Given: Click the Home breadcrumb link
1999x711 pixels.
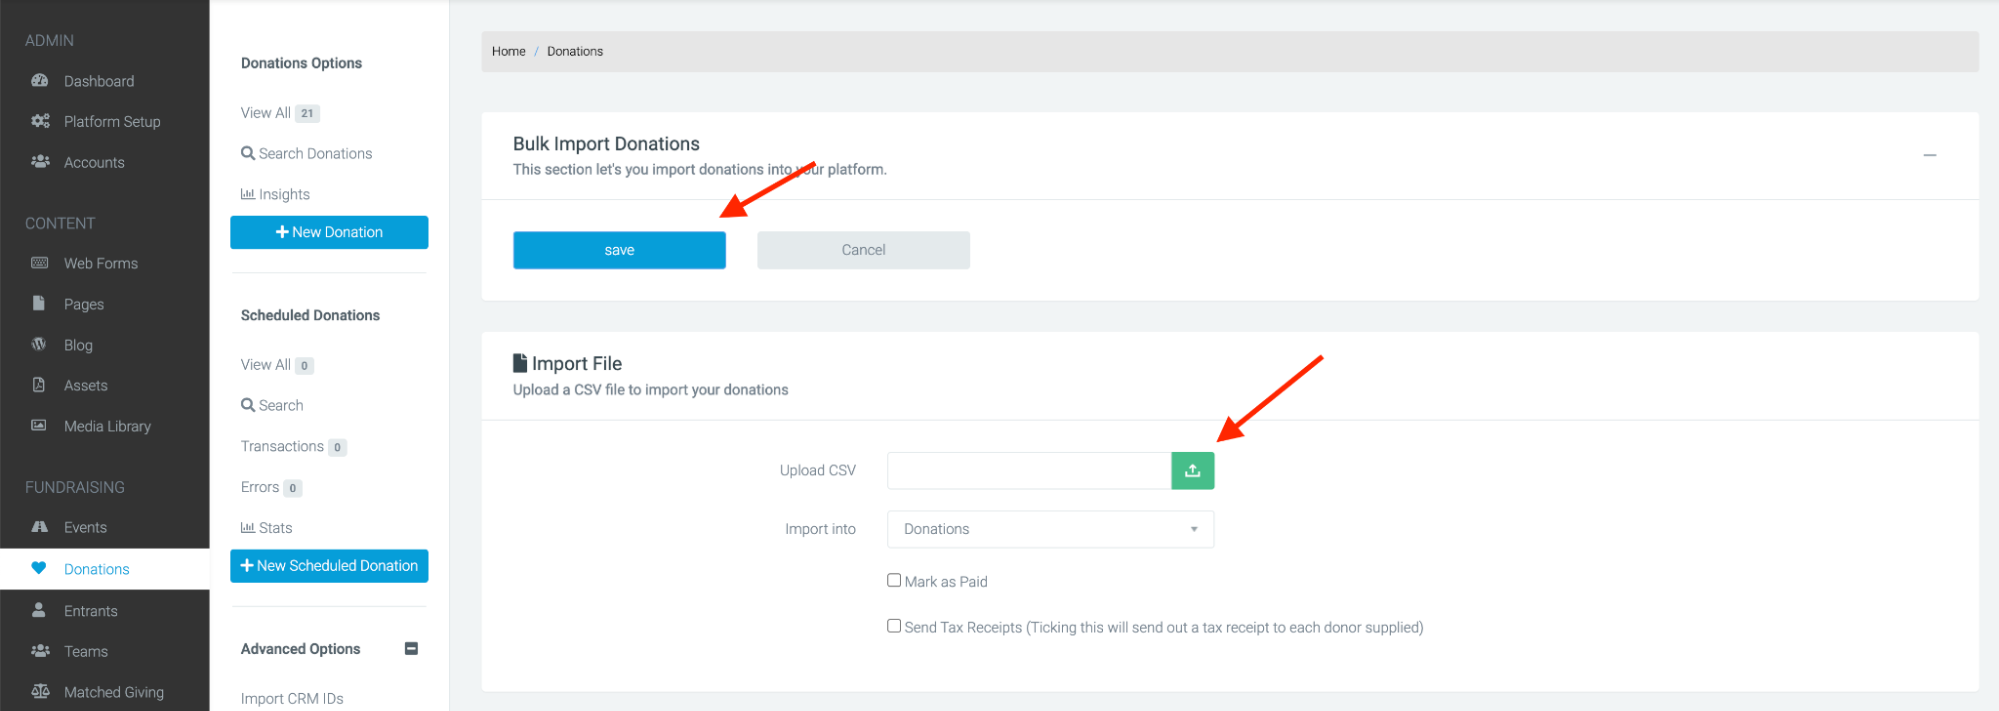Looking at the screenshot, I should point(508,51).
